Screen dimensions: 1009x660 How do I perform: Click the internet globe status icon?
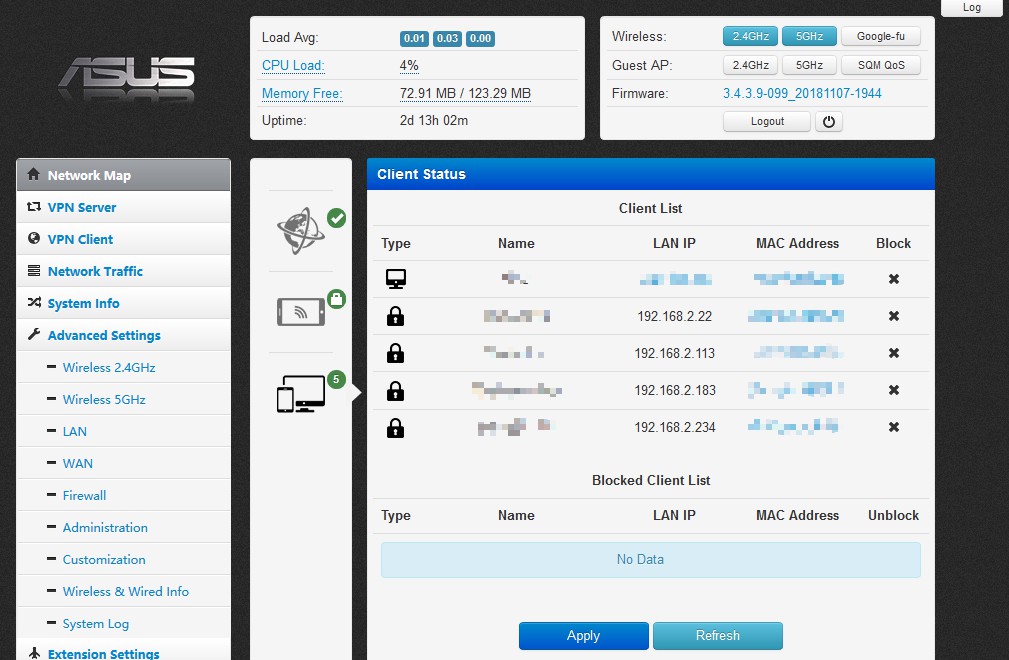click(302, 231)
